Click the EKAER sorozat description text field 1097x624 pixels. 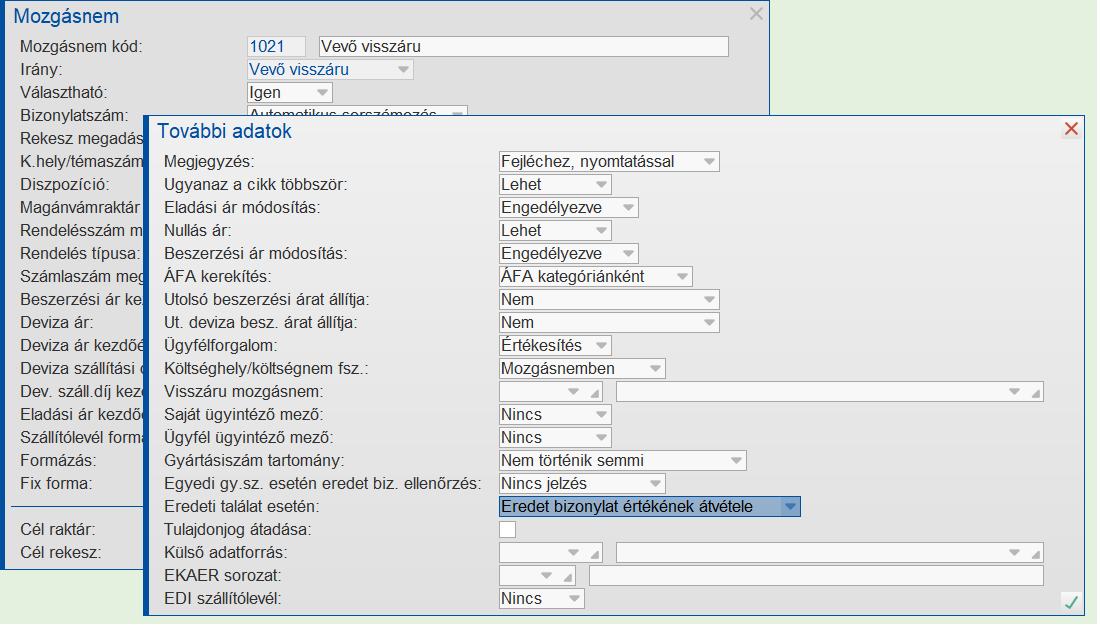[x=816, y=576]
